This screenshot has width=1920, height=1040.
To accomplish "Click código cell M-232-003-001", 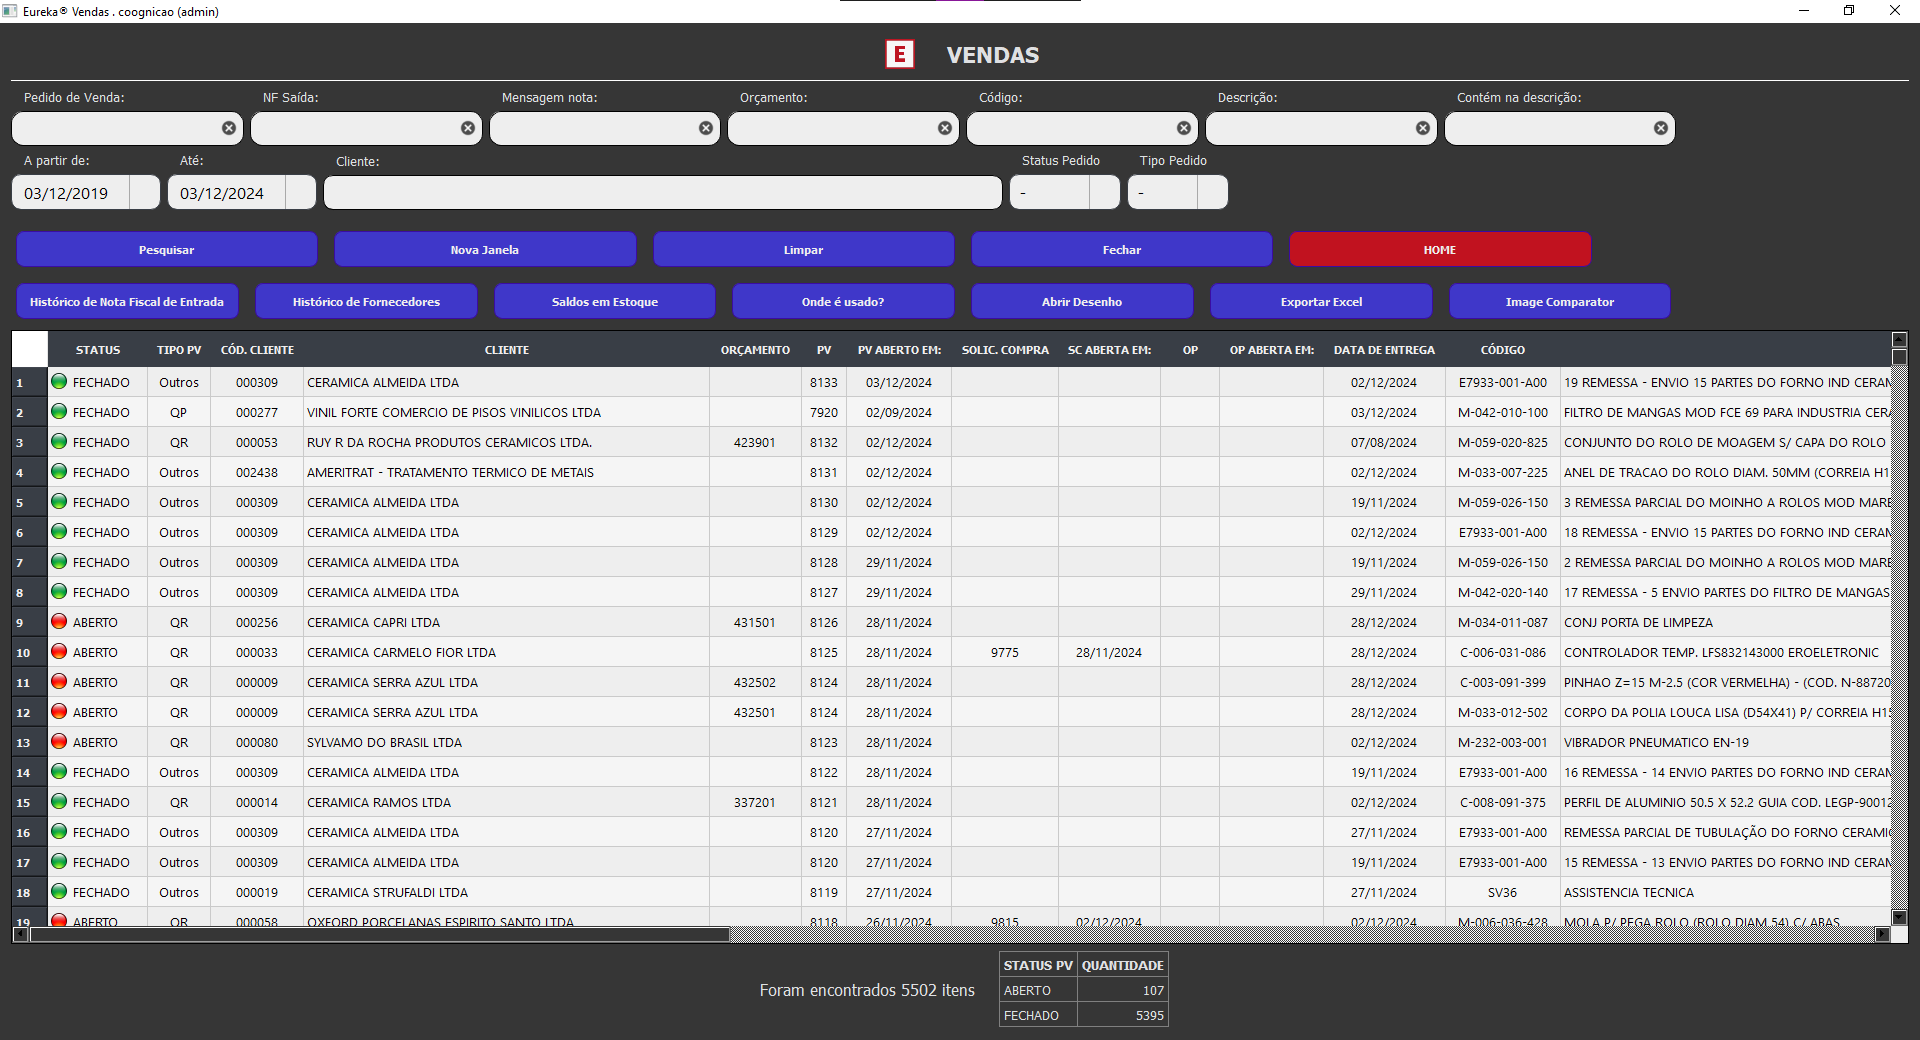I will coord(1503,742).
